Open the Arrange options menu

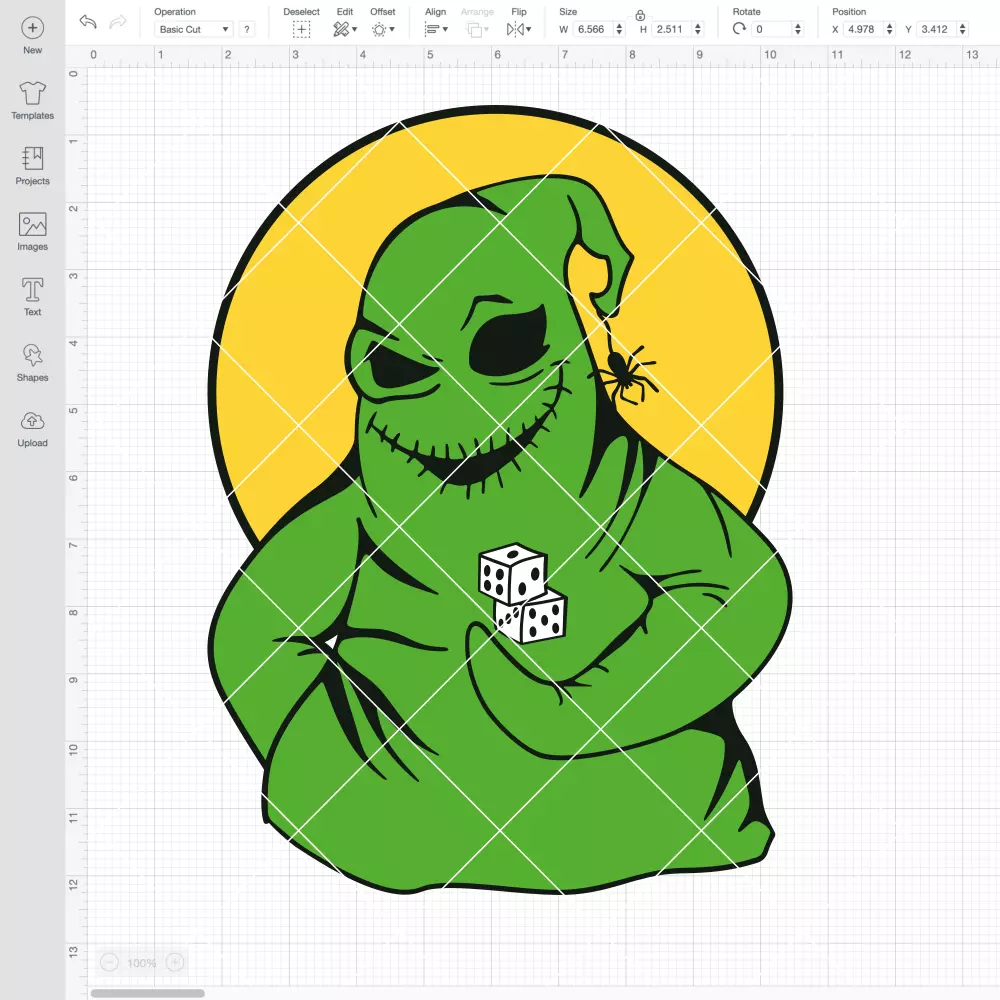pyautogui.click(x=477, y=29)
